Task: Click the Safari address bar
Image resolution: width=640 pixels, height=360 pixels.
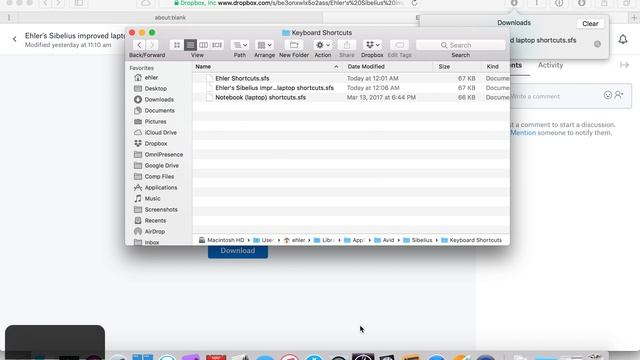Action: click(290, 3)
